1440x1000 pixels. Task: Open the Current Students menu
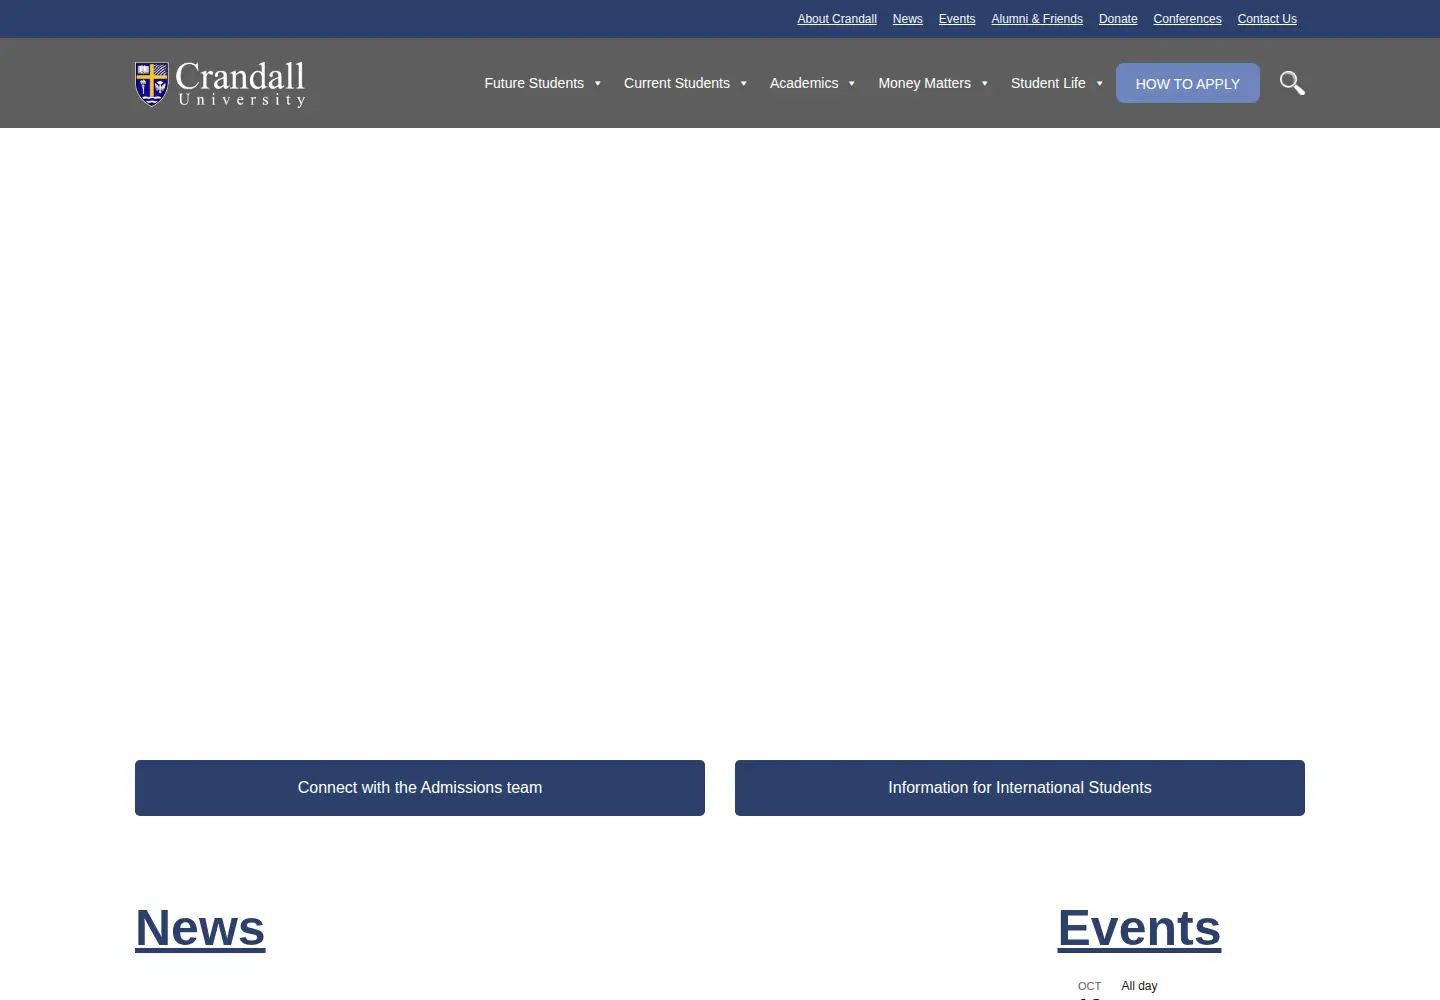coord(677,83)
